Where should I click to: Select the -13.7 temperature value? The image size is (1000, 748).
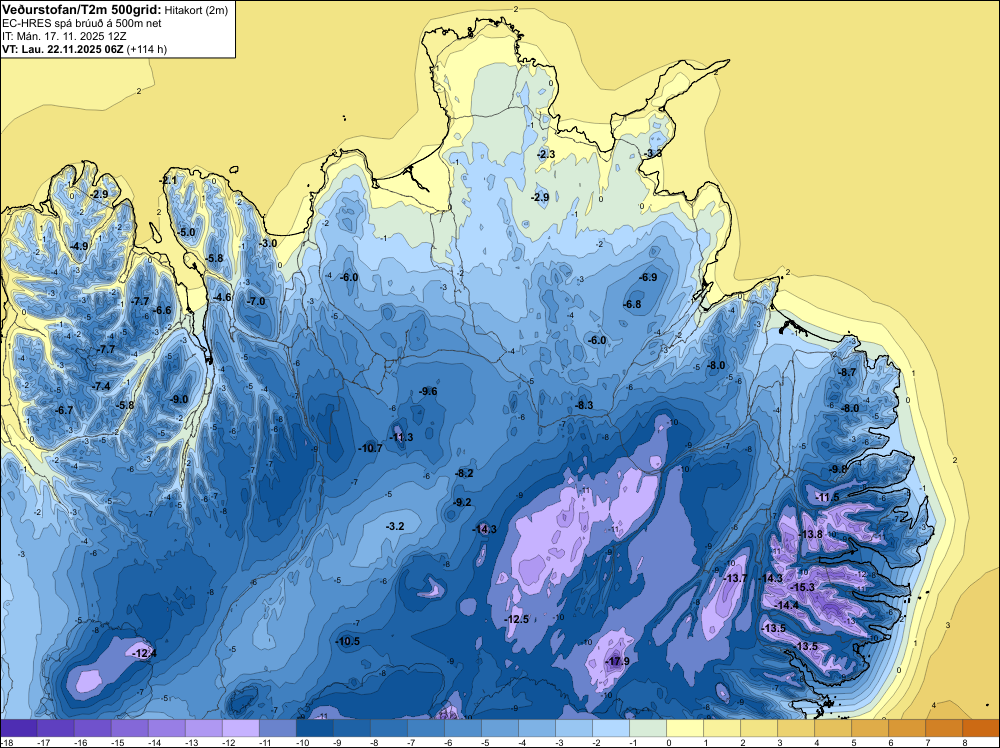tap(735, 578)
